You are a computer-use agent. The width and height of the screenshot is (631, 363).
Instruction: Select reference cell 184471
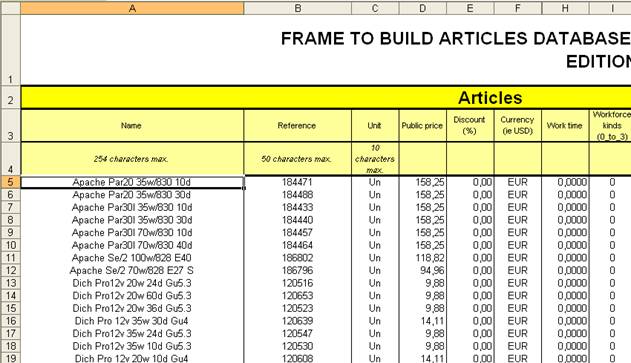298,182
